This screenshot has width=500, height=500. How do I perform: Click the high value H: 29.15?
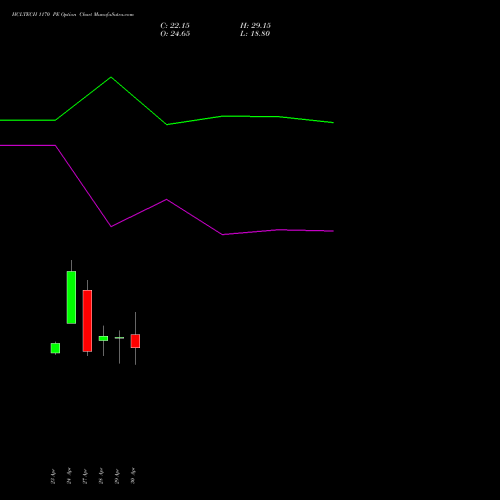pyautogui.click(x=255, y=26)
